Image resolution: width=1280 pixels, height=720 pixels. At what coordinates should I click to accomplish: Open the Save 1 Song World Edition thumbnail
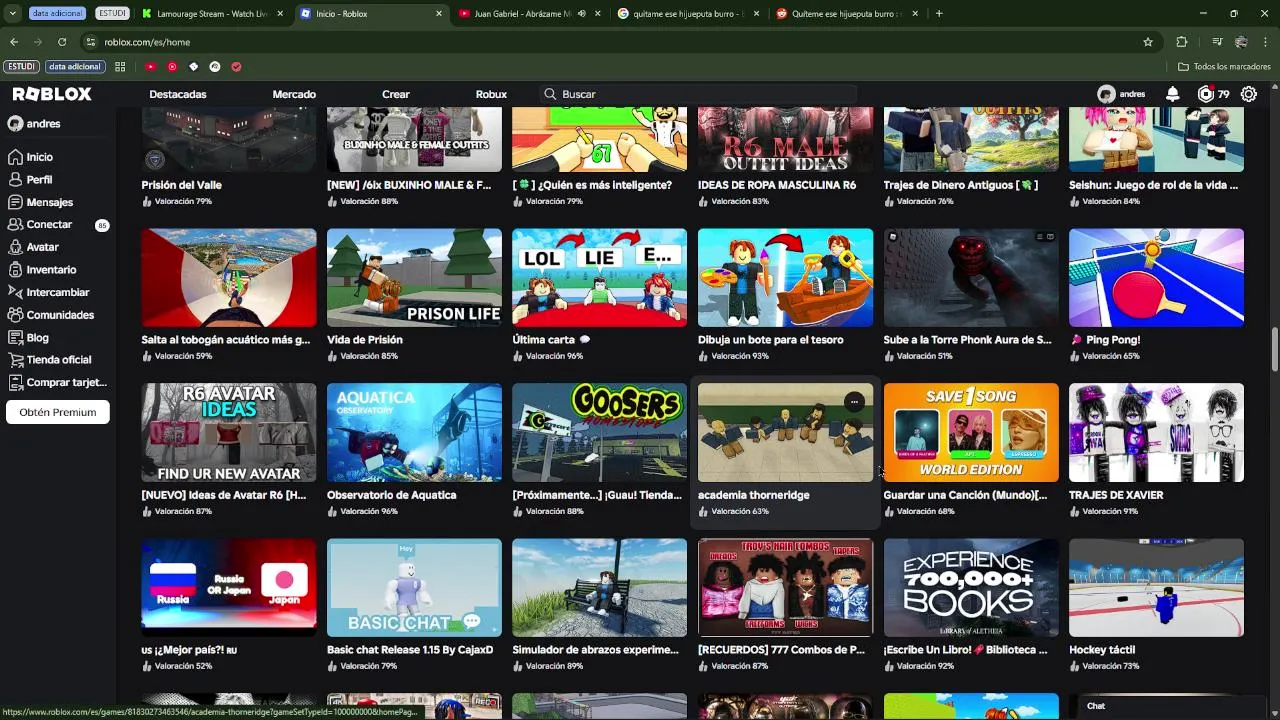coord(971,433)
